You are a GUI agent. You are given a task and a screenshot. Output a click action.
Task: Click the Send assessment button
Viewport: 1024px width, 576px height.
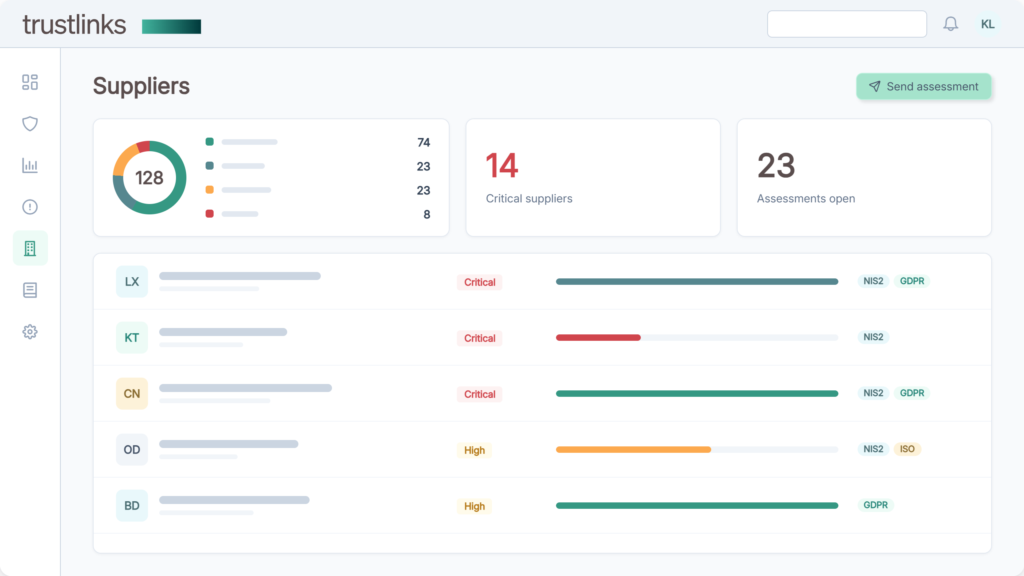click(x=923, y=86)
